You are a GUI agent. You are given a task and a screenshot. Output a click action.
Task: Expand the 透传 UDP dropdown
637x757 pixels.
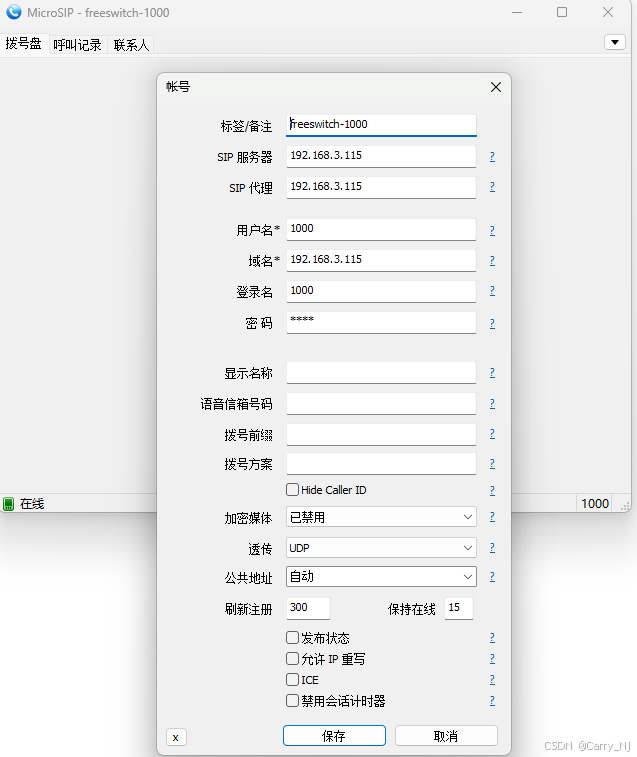(381, 548)
